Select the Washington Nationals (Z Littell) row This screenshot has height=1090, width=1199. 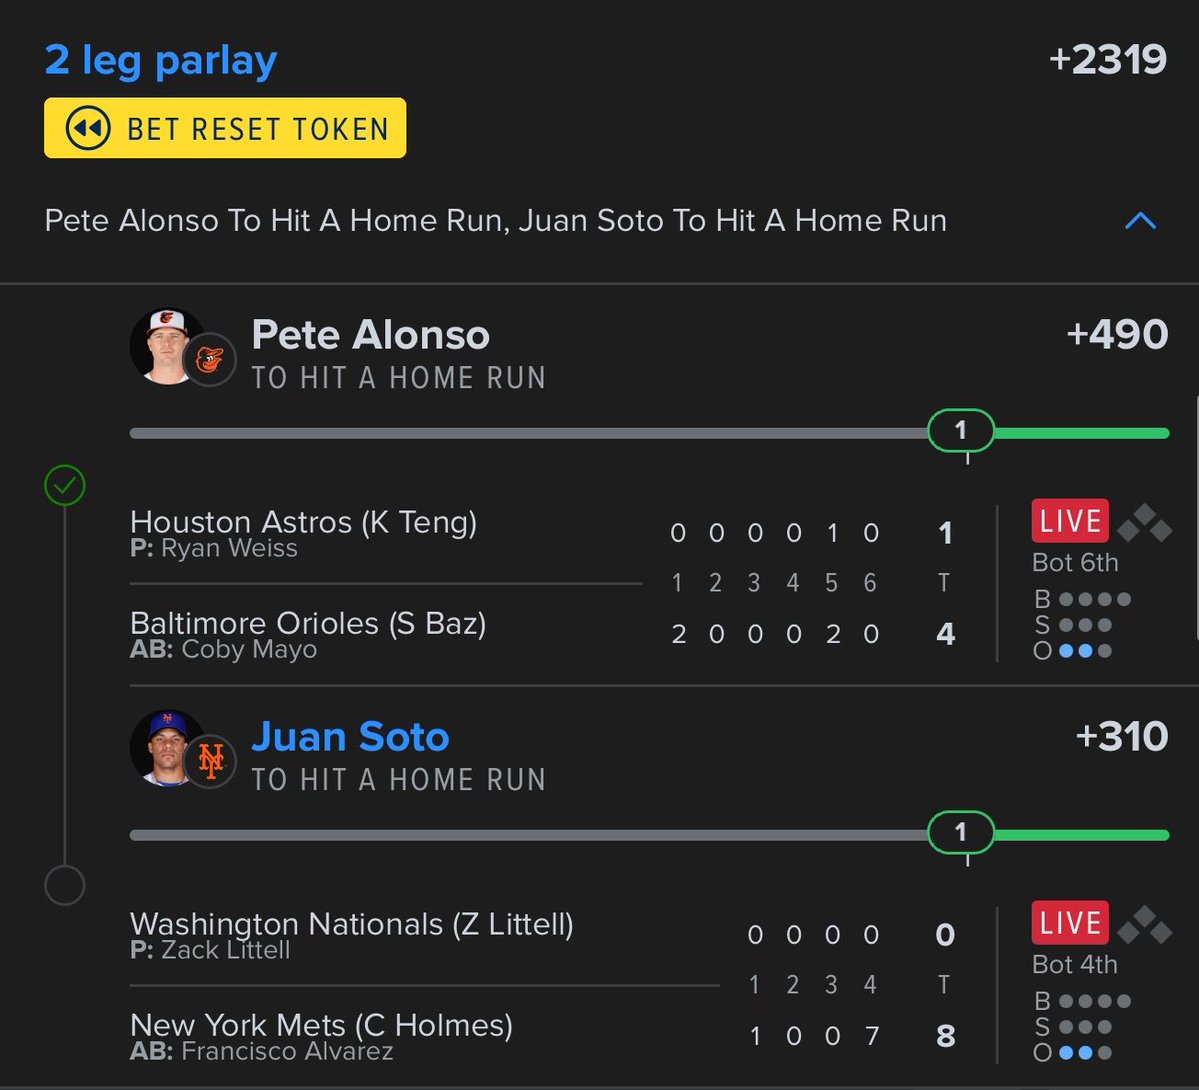(x=352, y=925)
